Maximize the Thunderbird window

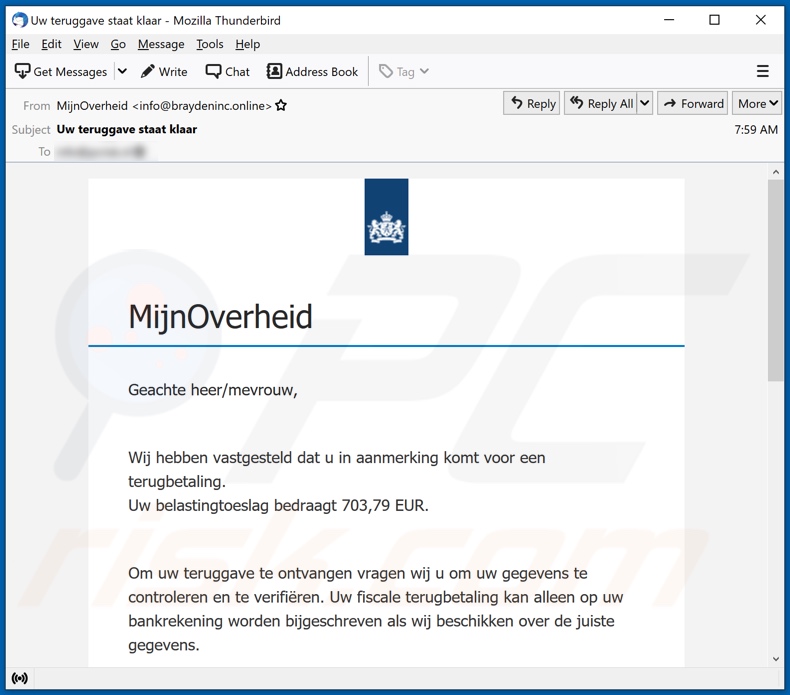(714, 20)
